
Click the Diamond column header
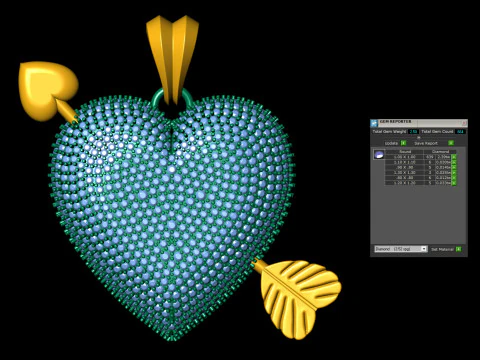pyautogui.click(x=440, y=152)
